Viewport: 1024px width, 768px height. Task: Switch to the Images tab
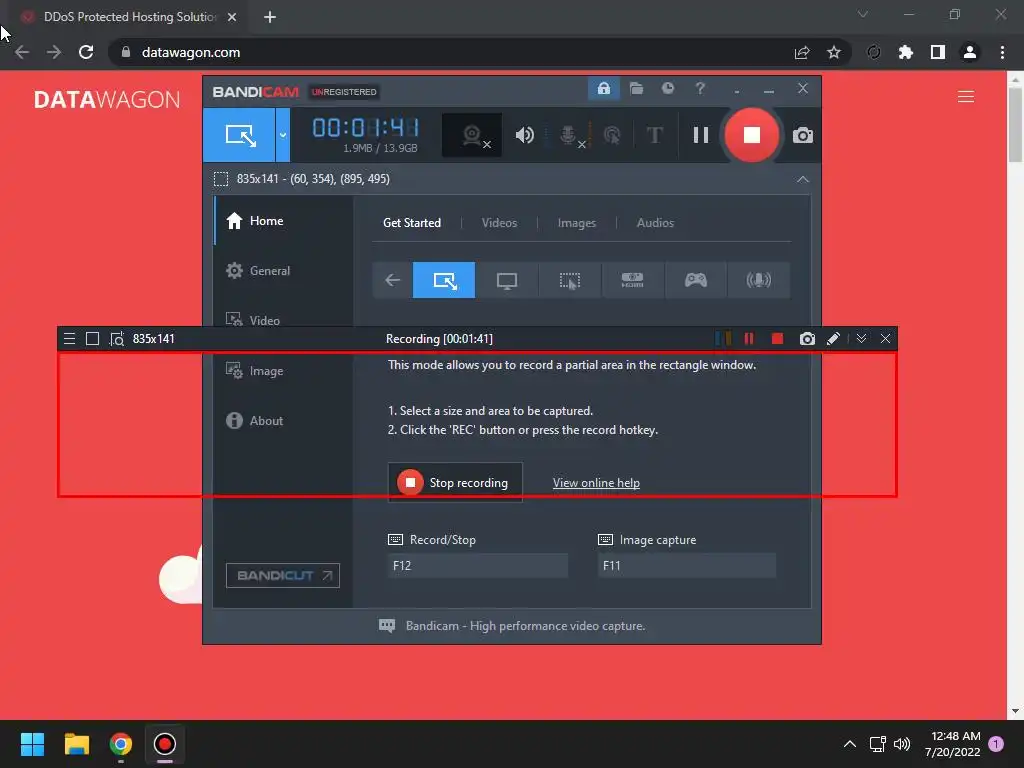[x=577, y=223]
